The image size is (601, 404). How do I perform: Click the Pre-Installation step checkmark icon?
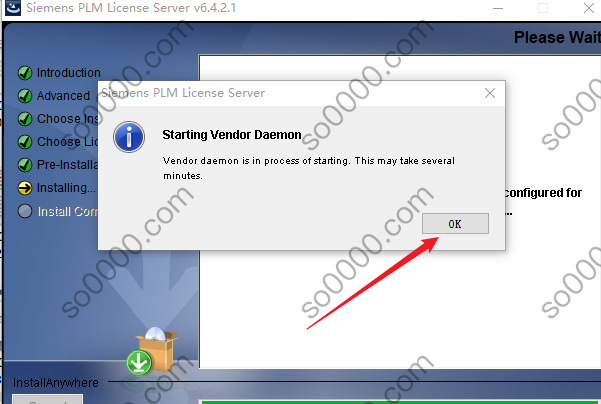click(25, 165)
